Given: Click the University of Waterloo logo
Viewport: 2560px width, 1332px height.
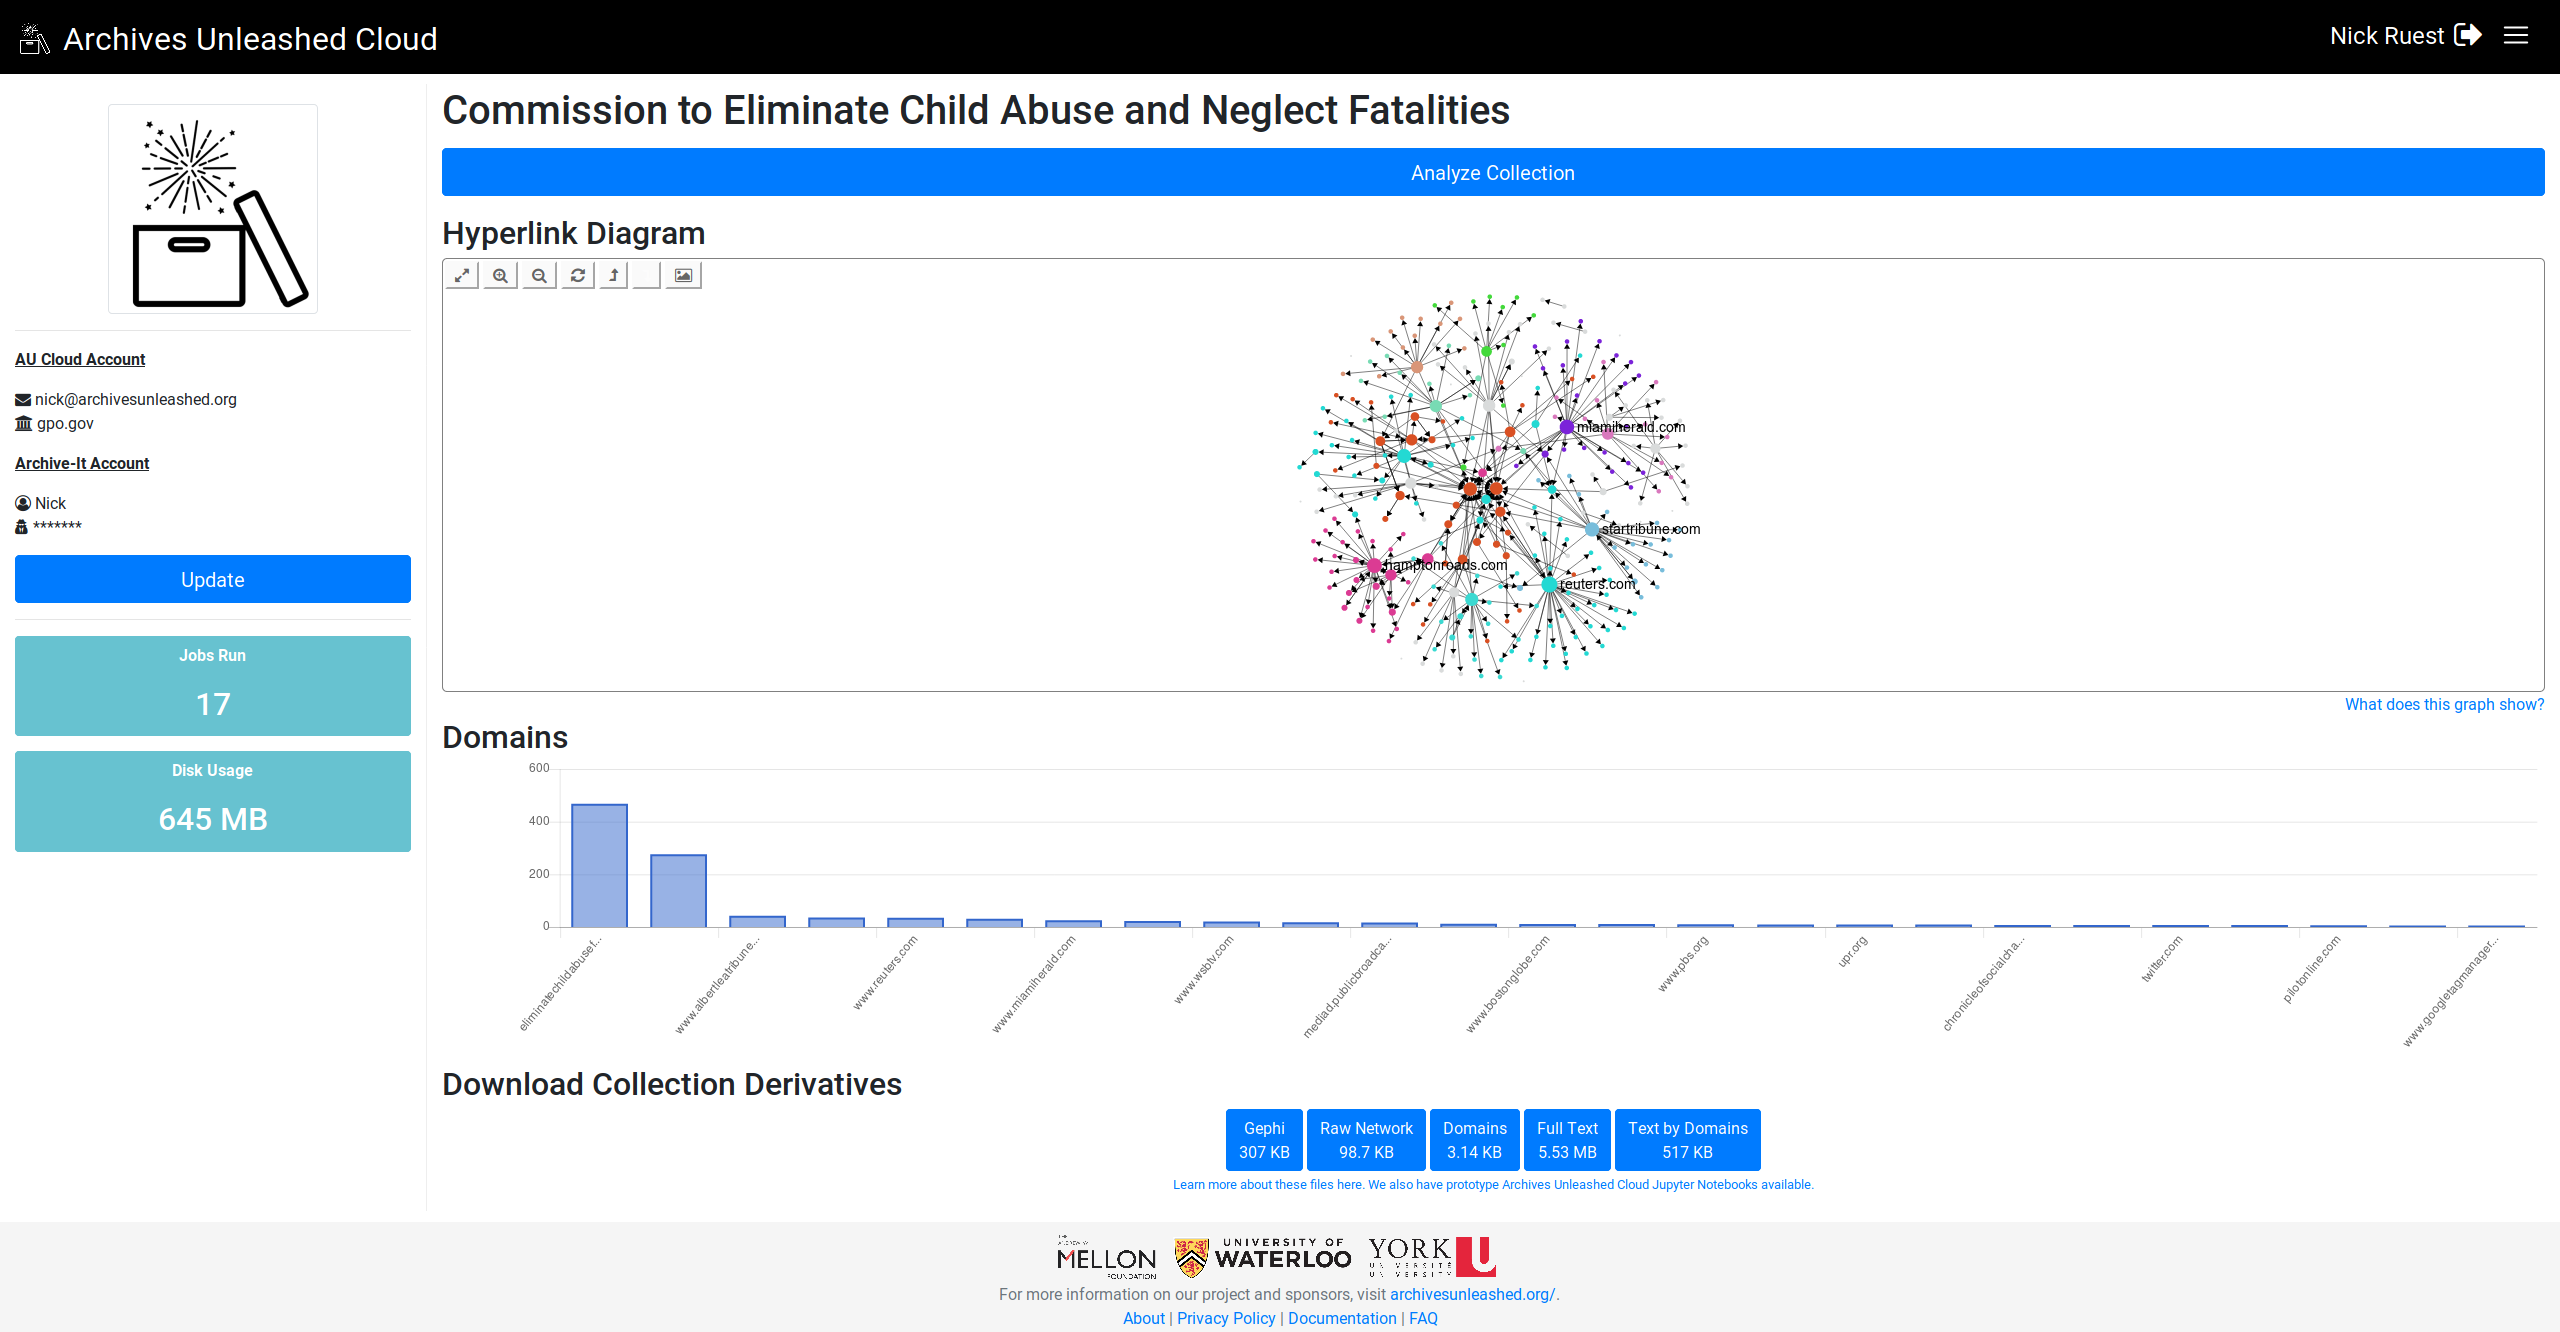Looking at the screenshot, I should tap(1263, 1257).
